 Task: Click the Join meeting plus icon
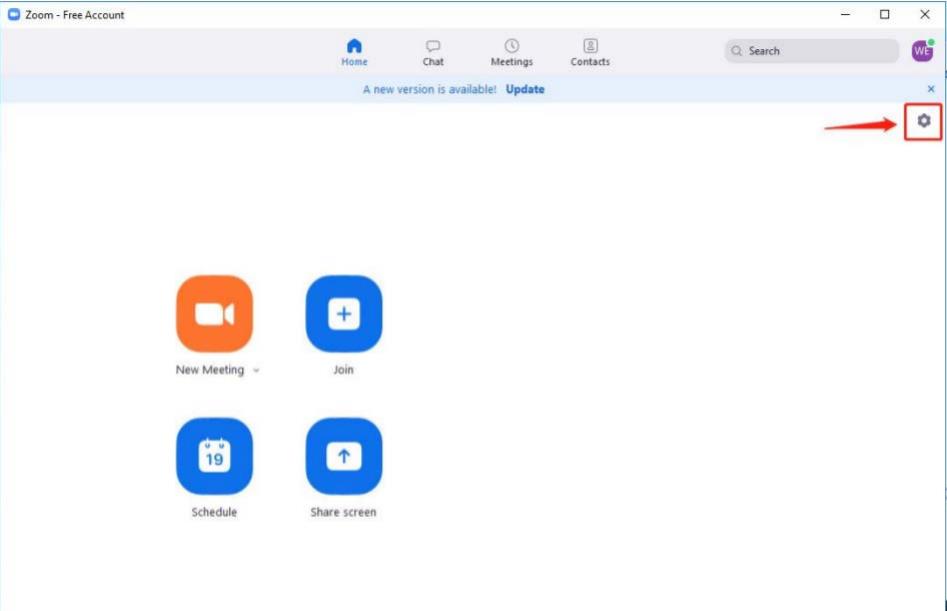(344, 314)
